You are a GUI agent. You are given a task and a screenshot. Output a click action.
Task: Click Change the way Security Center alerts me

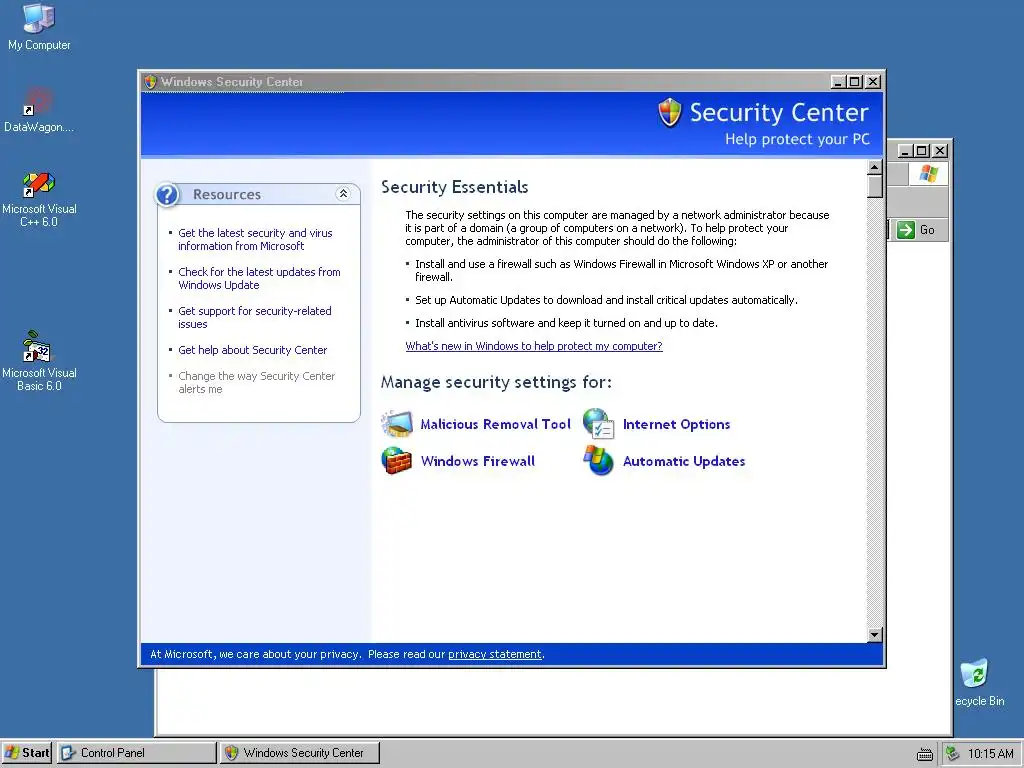(x=257, y=383)
